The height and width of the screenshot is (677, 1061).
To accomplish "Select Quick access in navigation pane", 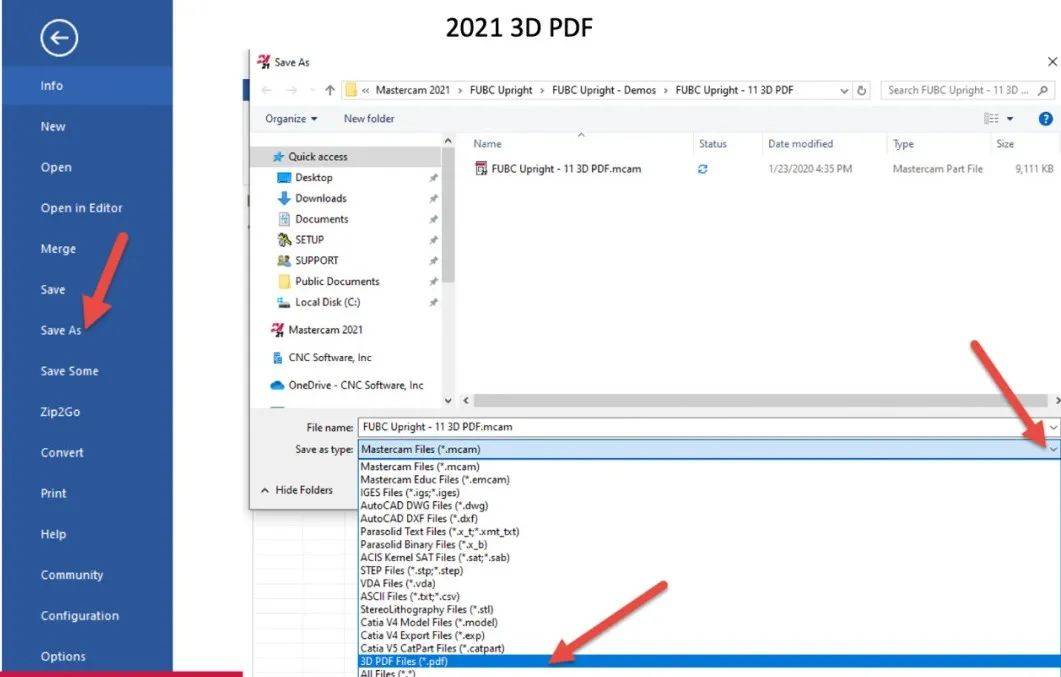I will point(318,156).
